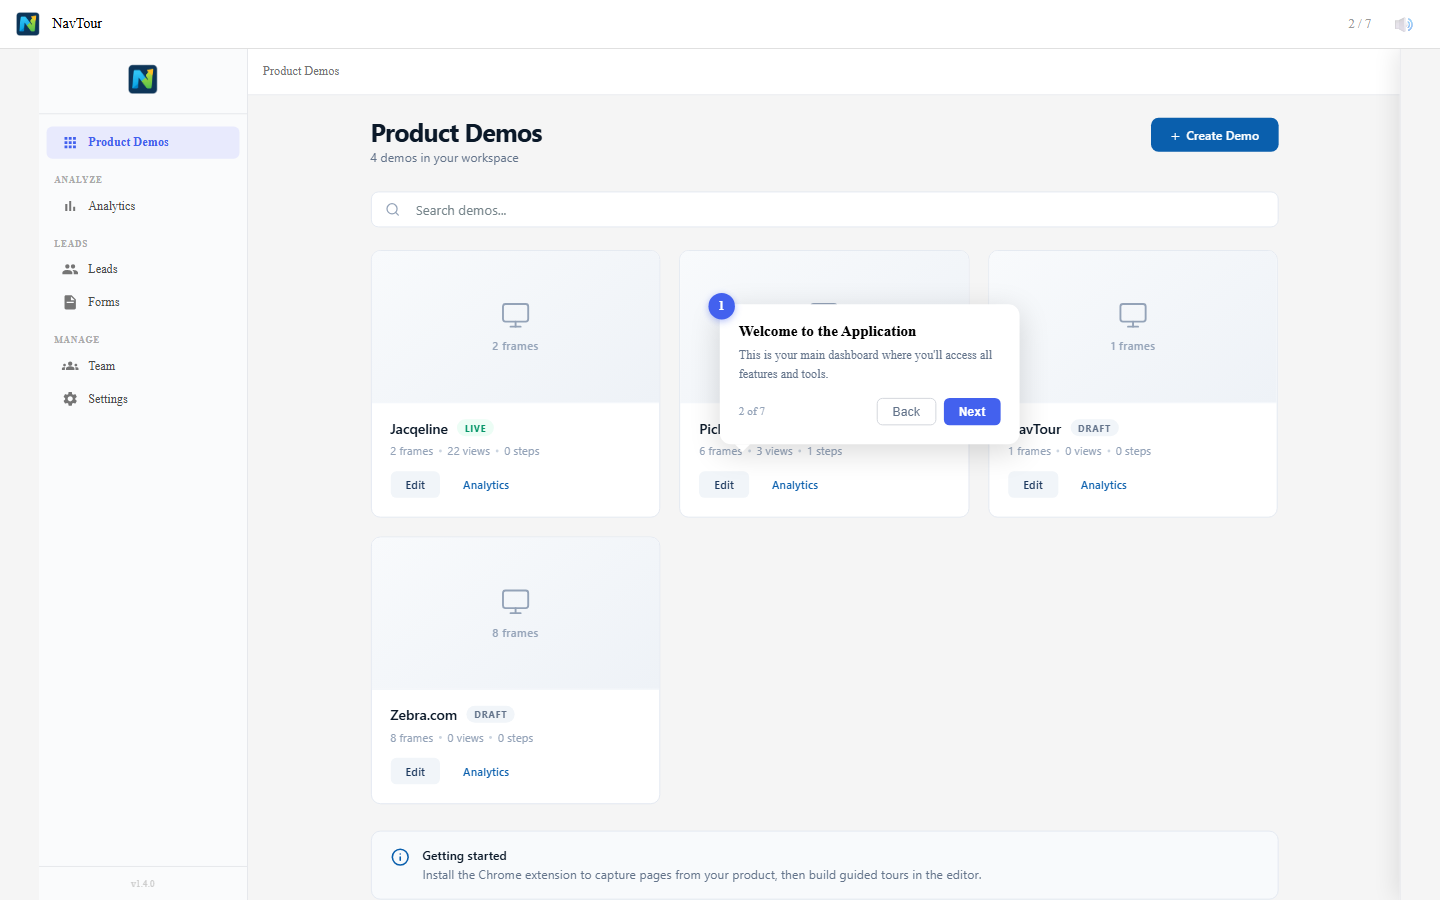Screen dimensions: 1440x900
Task: Click the NavTour logo in top bar
Action: [x=28, y=23]
